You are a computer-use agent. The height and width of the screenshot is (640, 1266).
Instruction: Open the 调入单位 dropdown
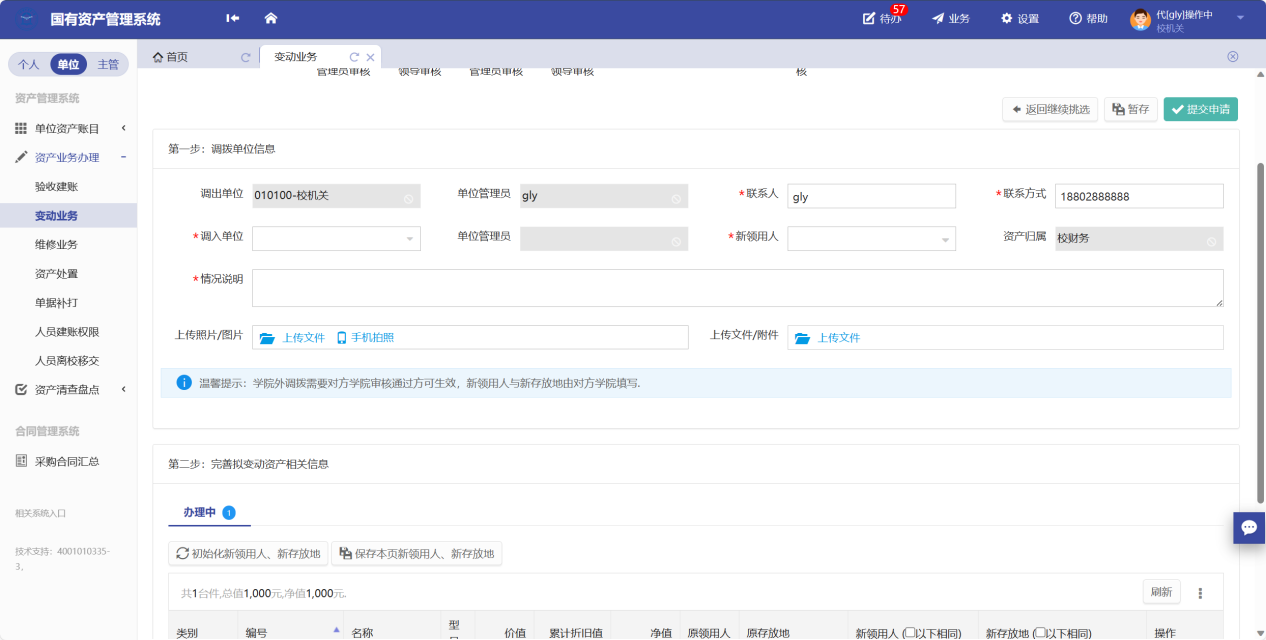[336, 238]
